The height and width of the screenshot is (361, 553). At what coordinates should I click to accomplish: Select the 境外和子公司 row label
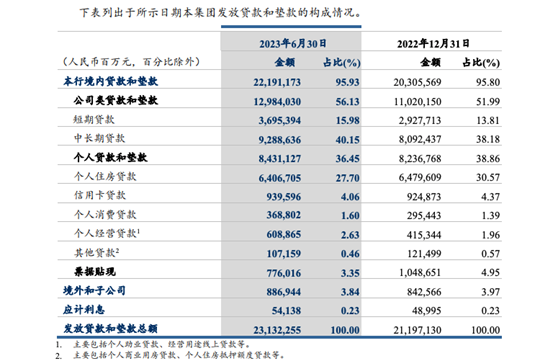coord(94,290)
